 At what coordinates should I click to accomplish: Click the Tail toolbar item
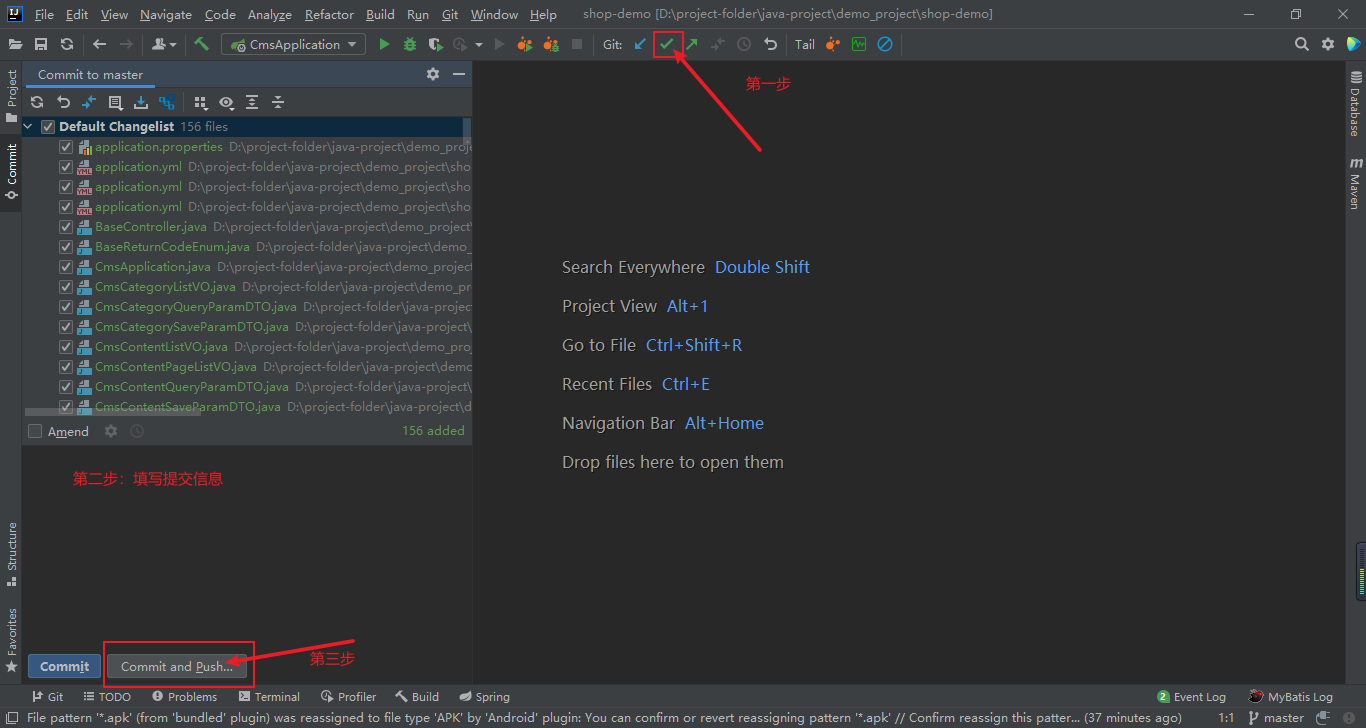(x=805, y=44)
